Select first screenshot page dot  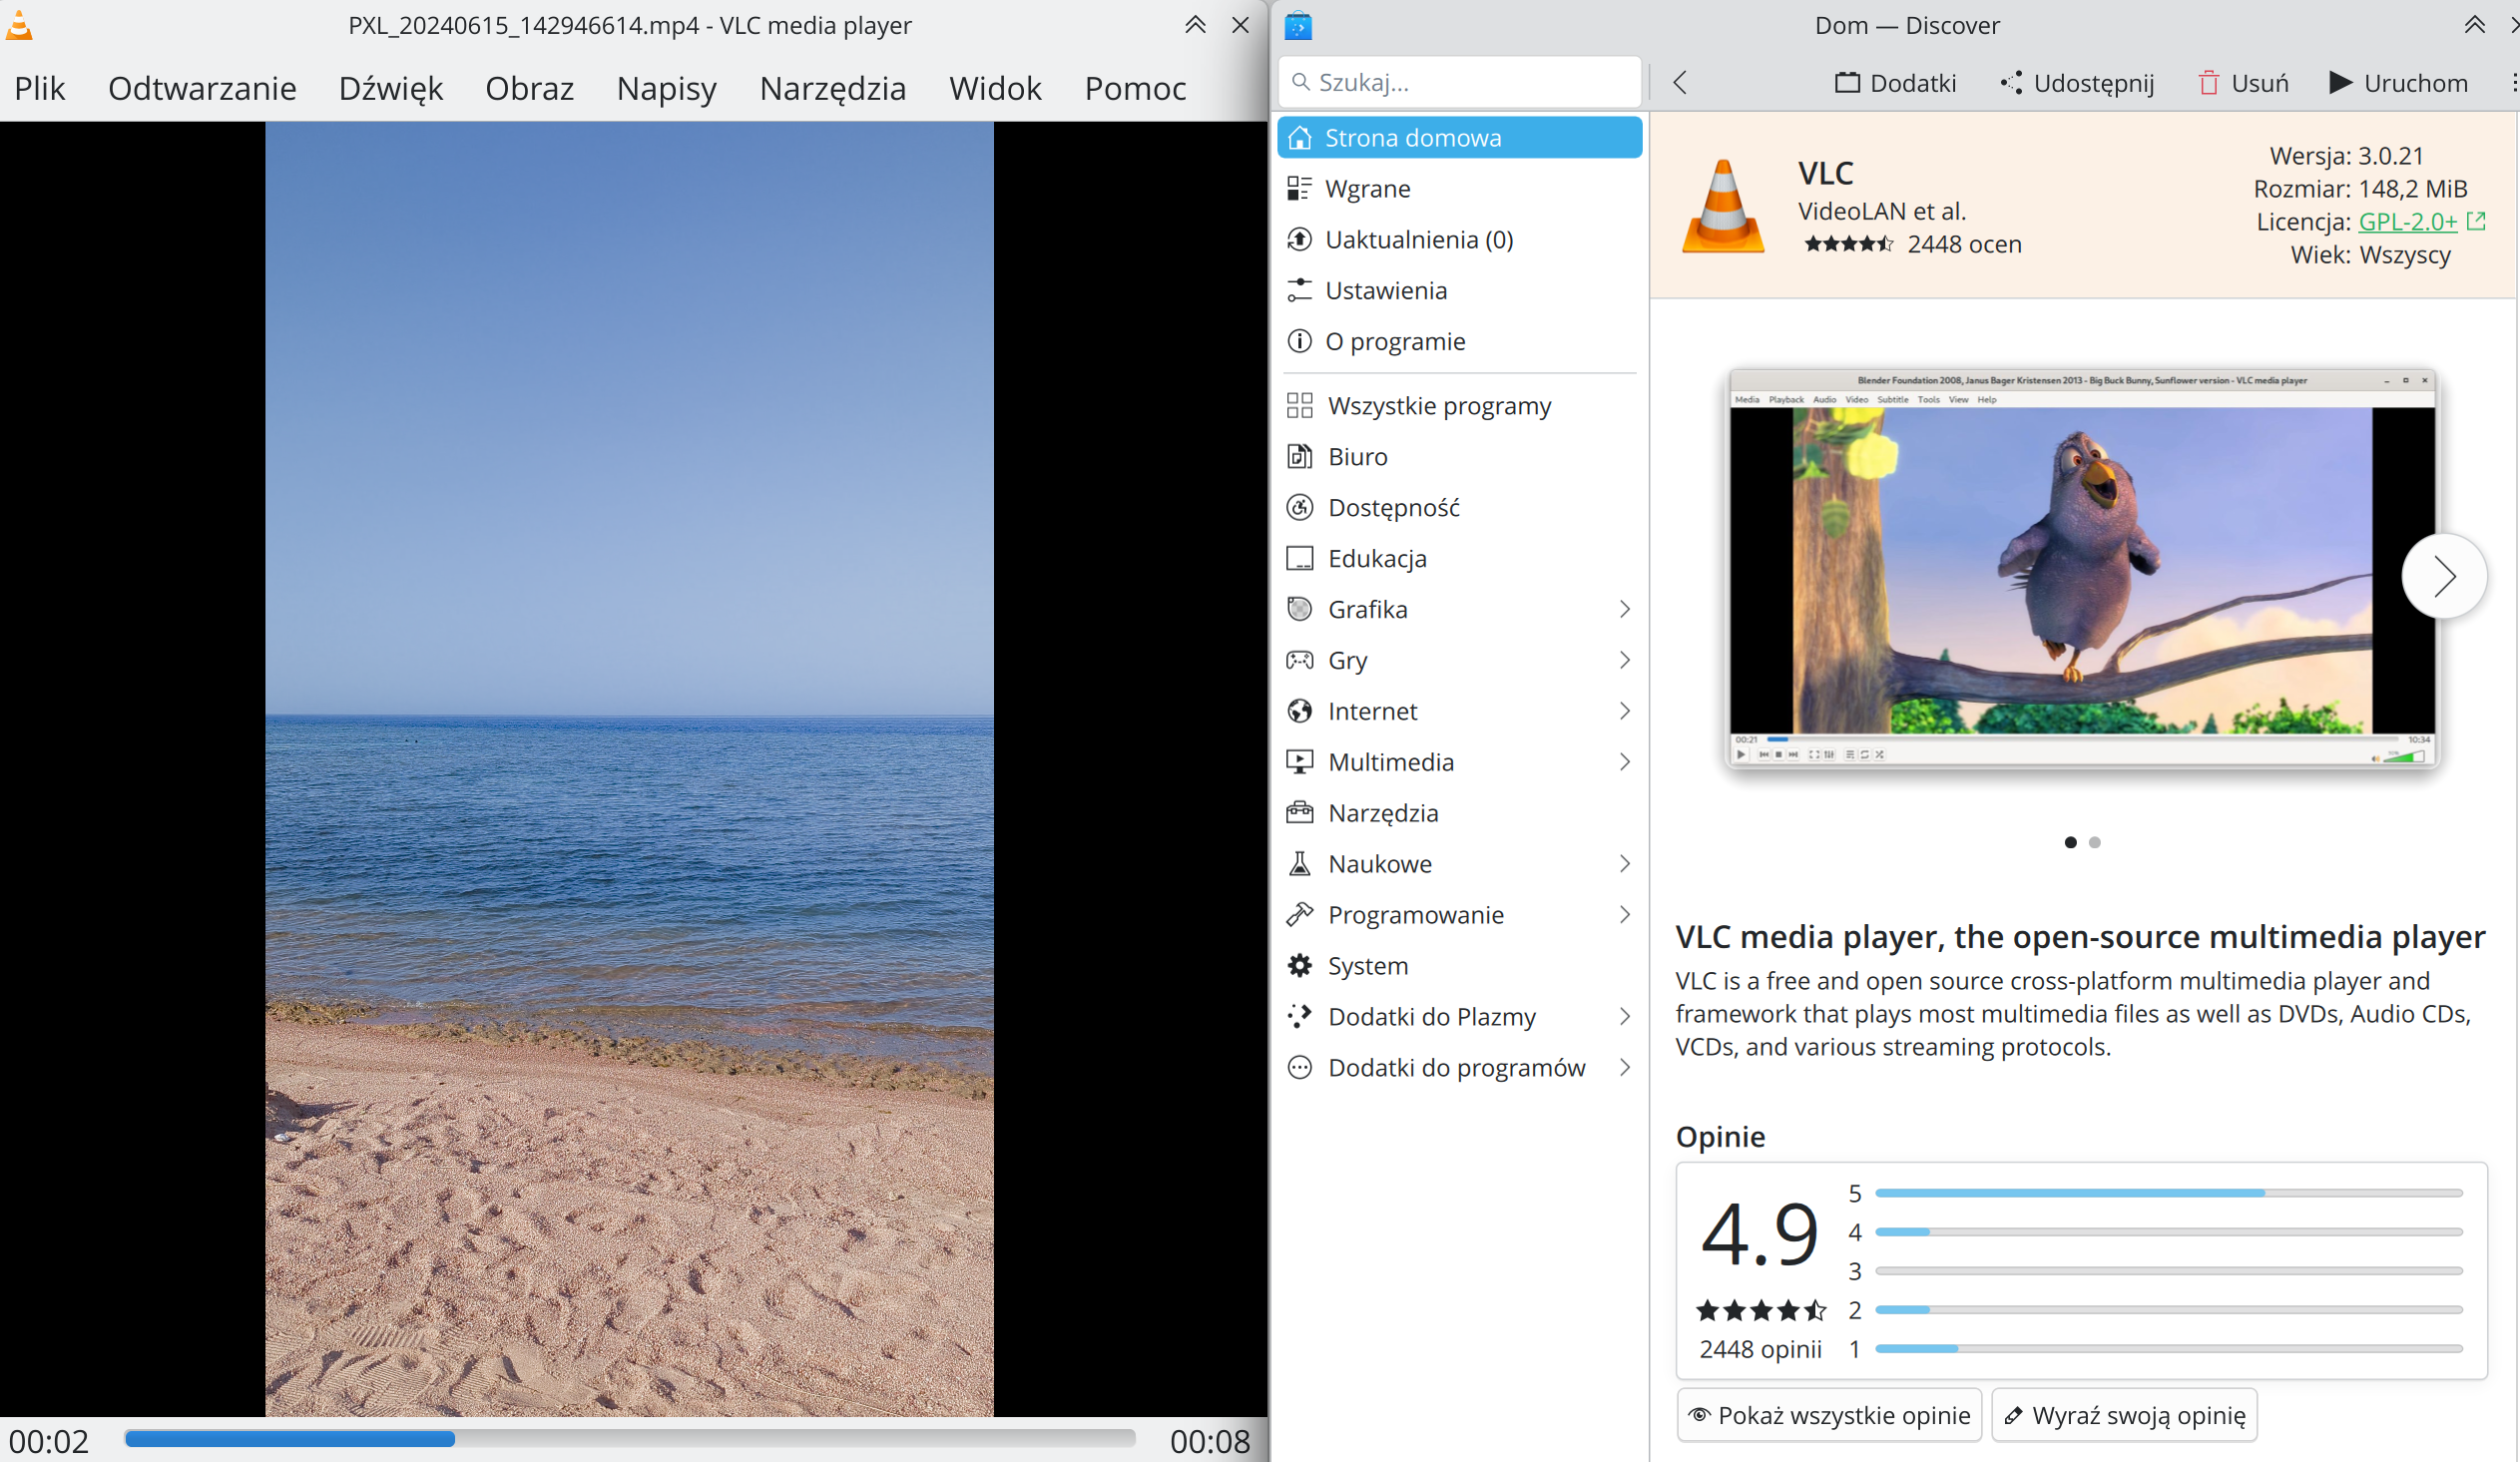coord(2070,843)
